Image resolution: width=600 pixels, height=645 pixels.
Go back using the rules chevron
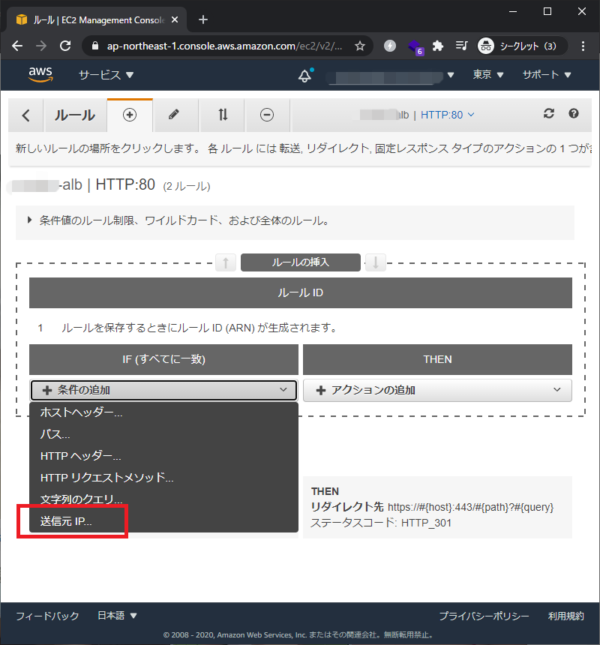point(26,116)
